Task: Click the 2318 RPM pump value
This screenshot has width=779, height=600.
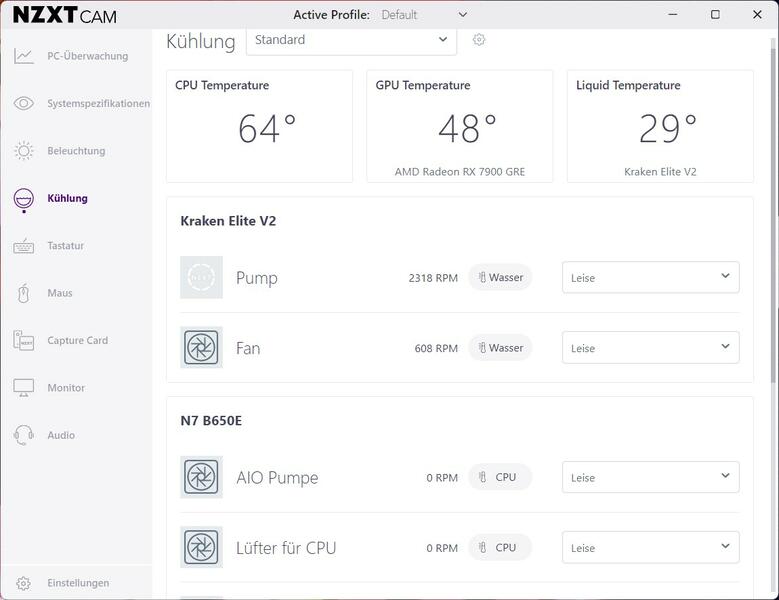Action: (433, 278)
